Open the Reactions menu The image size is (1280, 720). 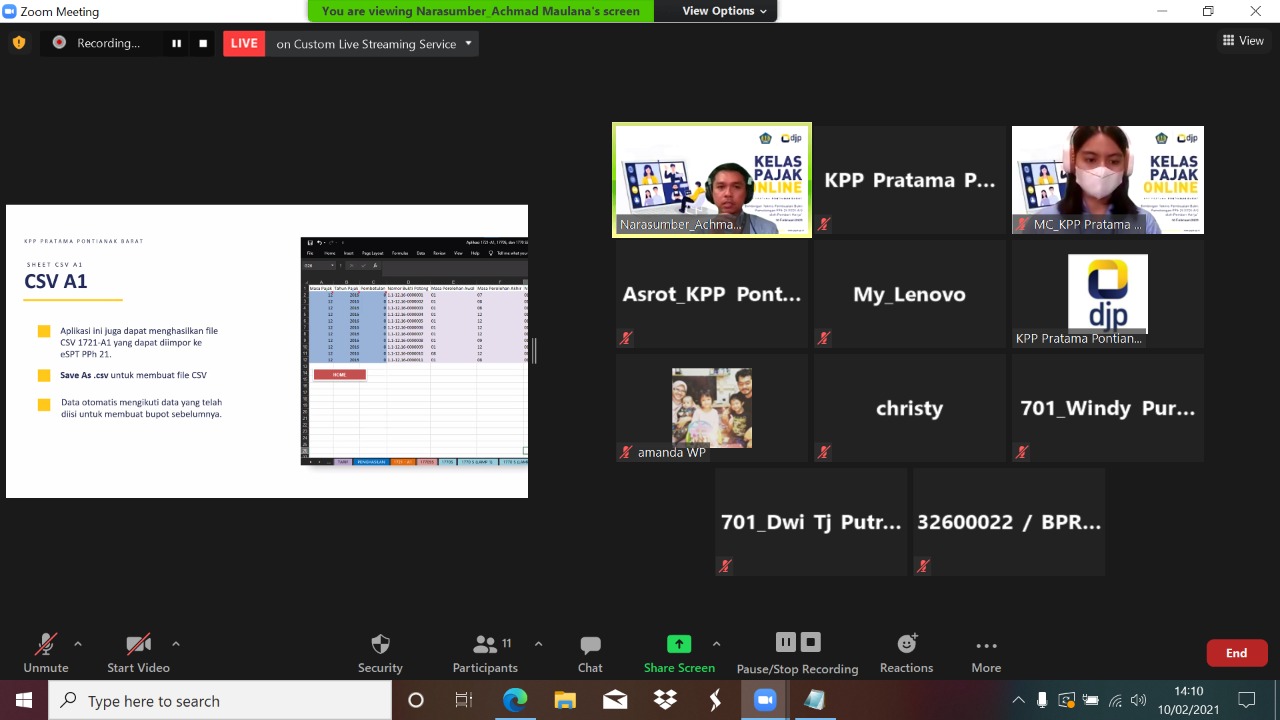906,644
